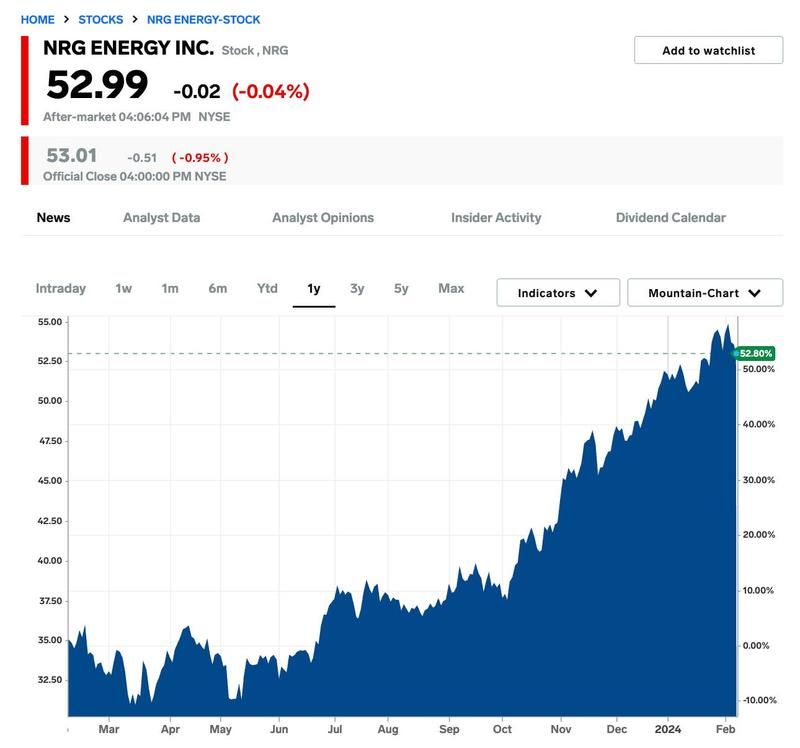
Task: Click the ( -0.95% ) change value
Action: pos(200,158)
